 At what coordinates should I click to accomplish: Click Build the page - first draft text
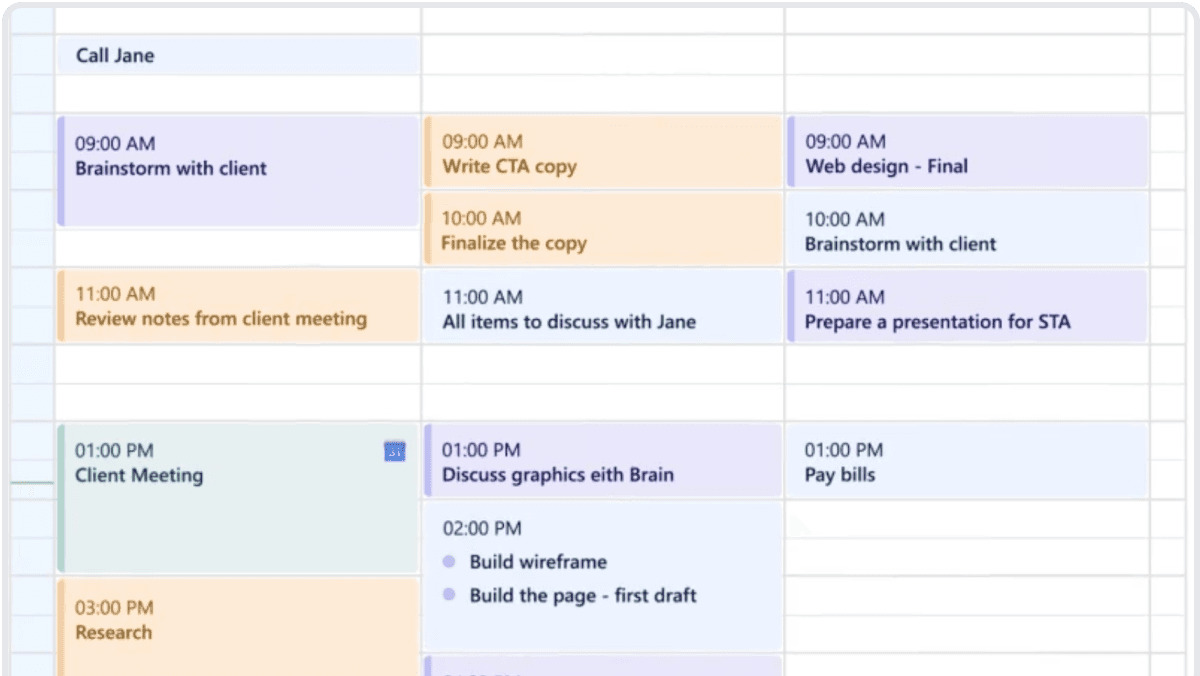point(583,596)
